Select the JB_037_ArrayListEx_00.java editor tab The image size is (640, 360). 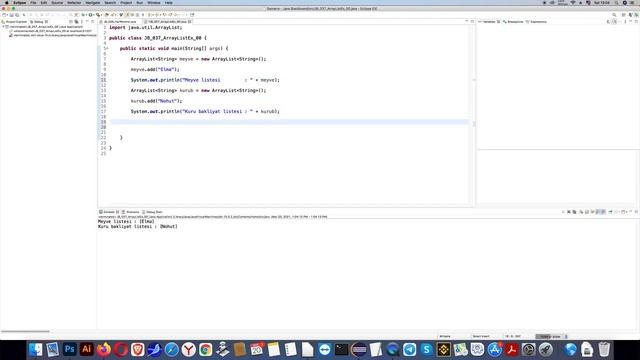(x=168, y=22)
